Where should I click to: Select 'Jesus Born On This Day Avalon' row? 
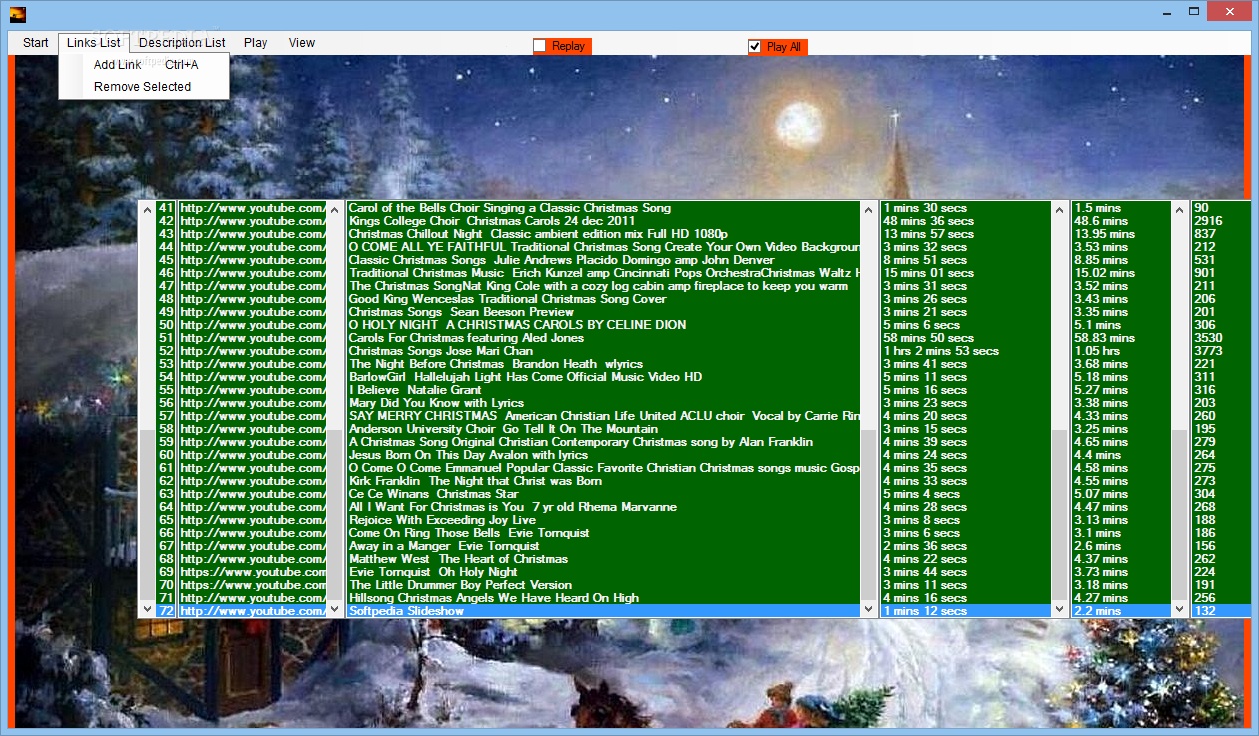pos(603,455)
